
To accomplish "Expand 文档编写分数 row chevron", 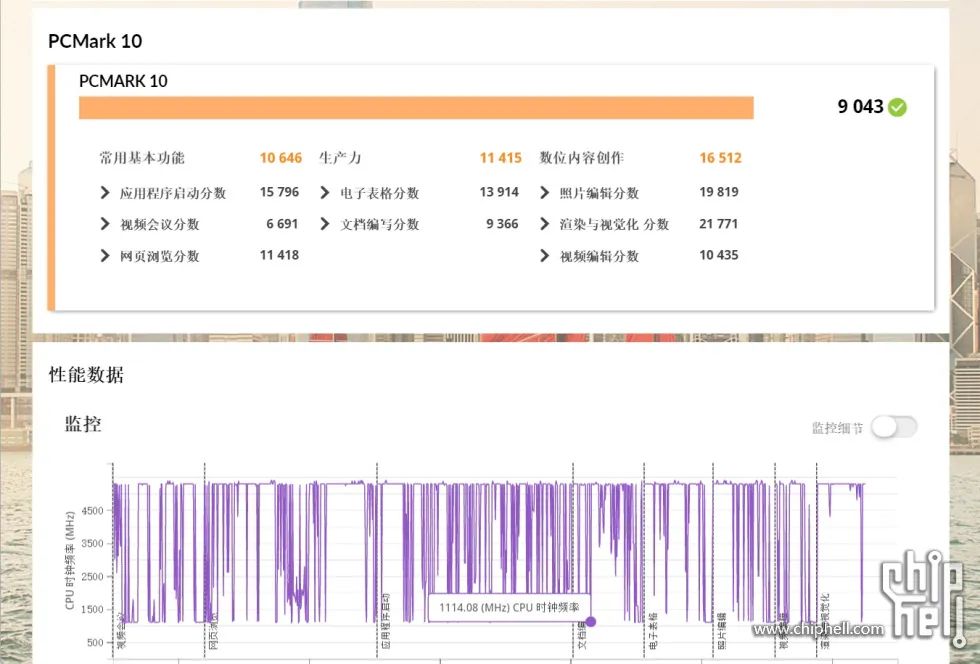I will (325, 224).
